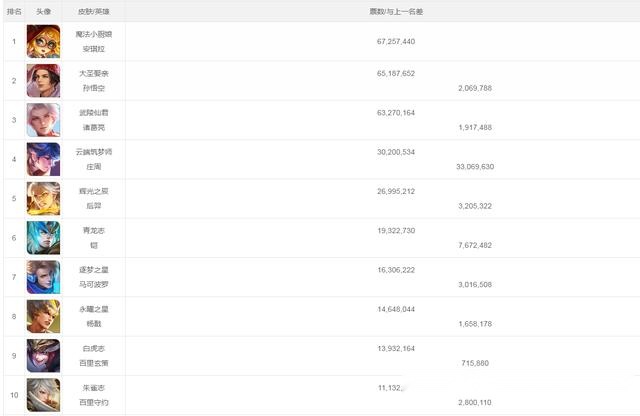Click the 百里玄策 avatar in row 9

pyautogui.click(x=43, y=356)
